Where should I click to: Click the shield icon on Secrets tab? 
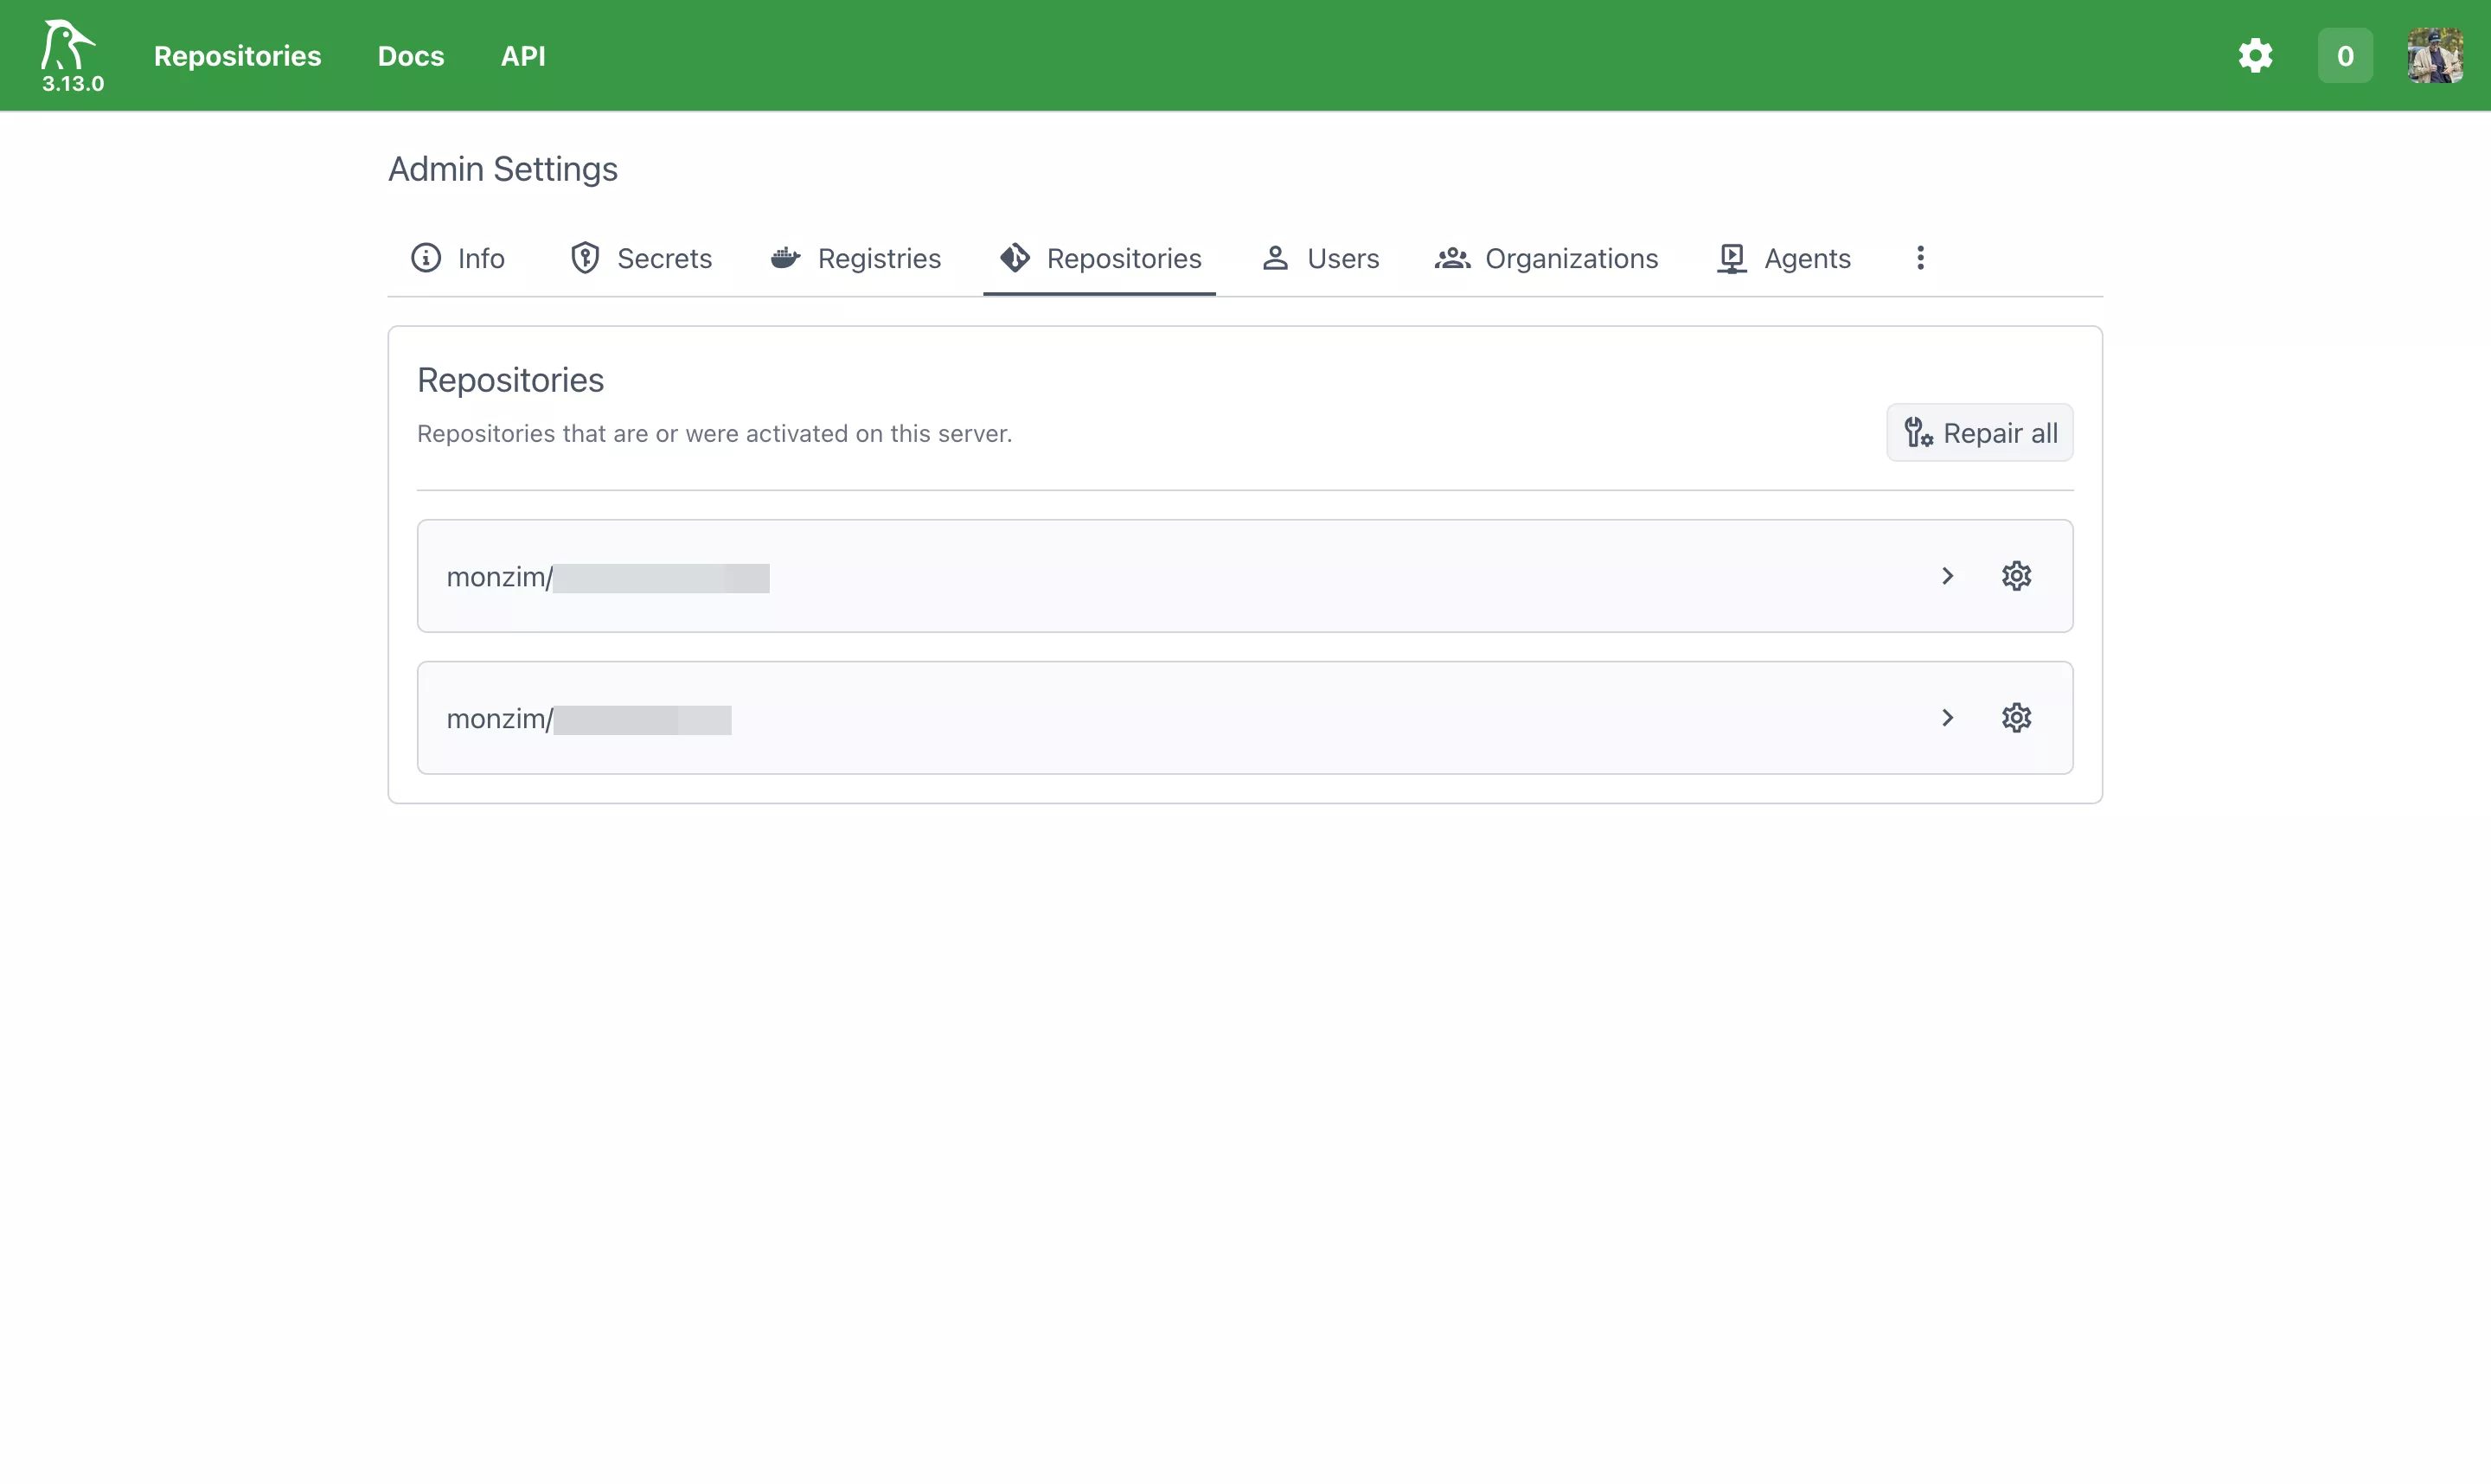coord(585,258)
